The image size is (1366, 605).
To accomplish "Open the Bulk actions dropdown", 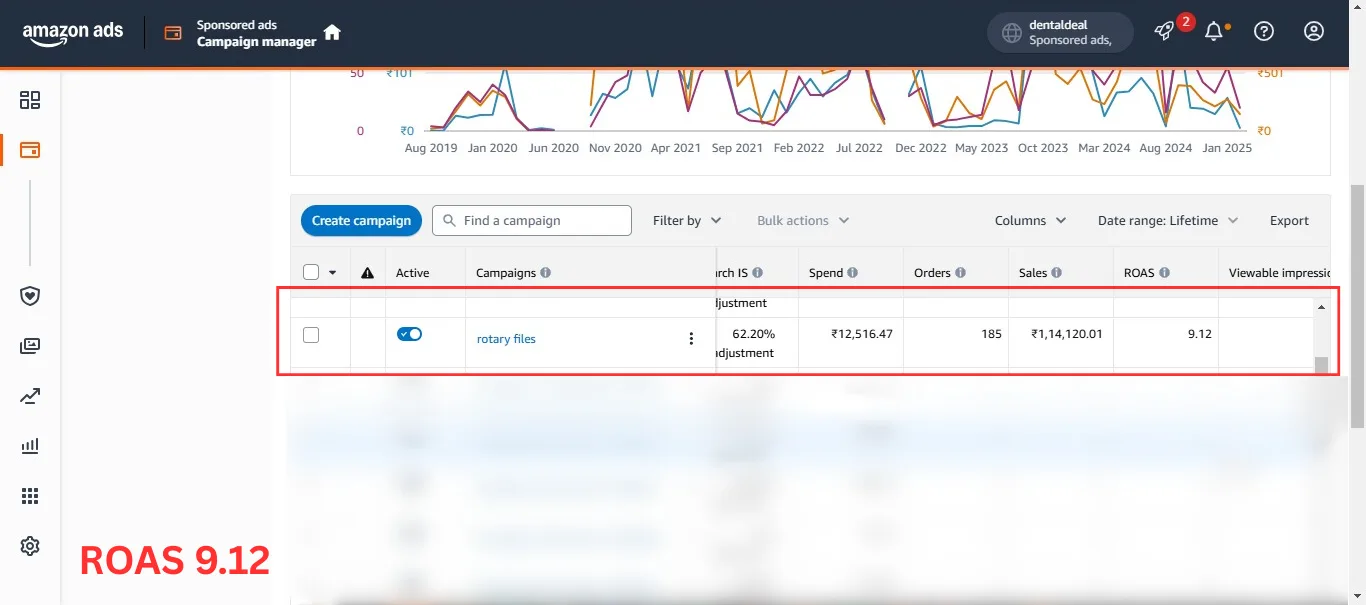I will (x=803, y=221).
